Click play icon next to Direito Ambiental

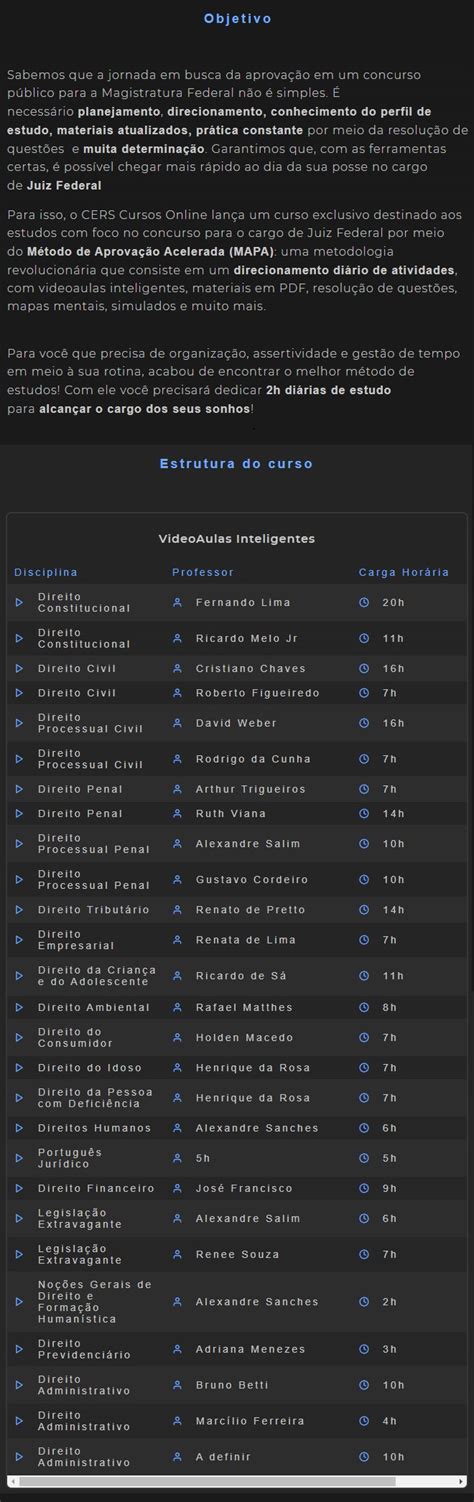19,1007
